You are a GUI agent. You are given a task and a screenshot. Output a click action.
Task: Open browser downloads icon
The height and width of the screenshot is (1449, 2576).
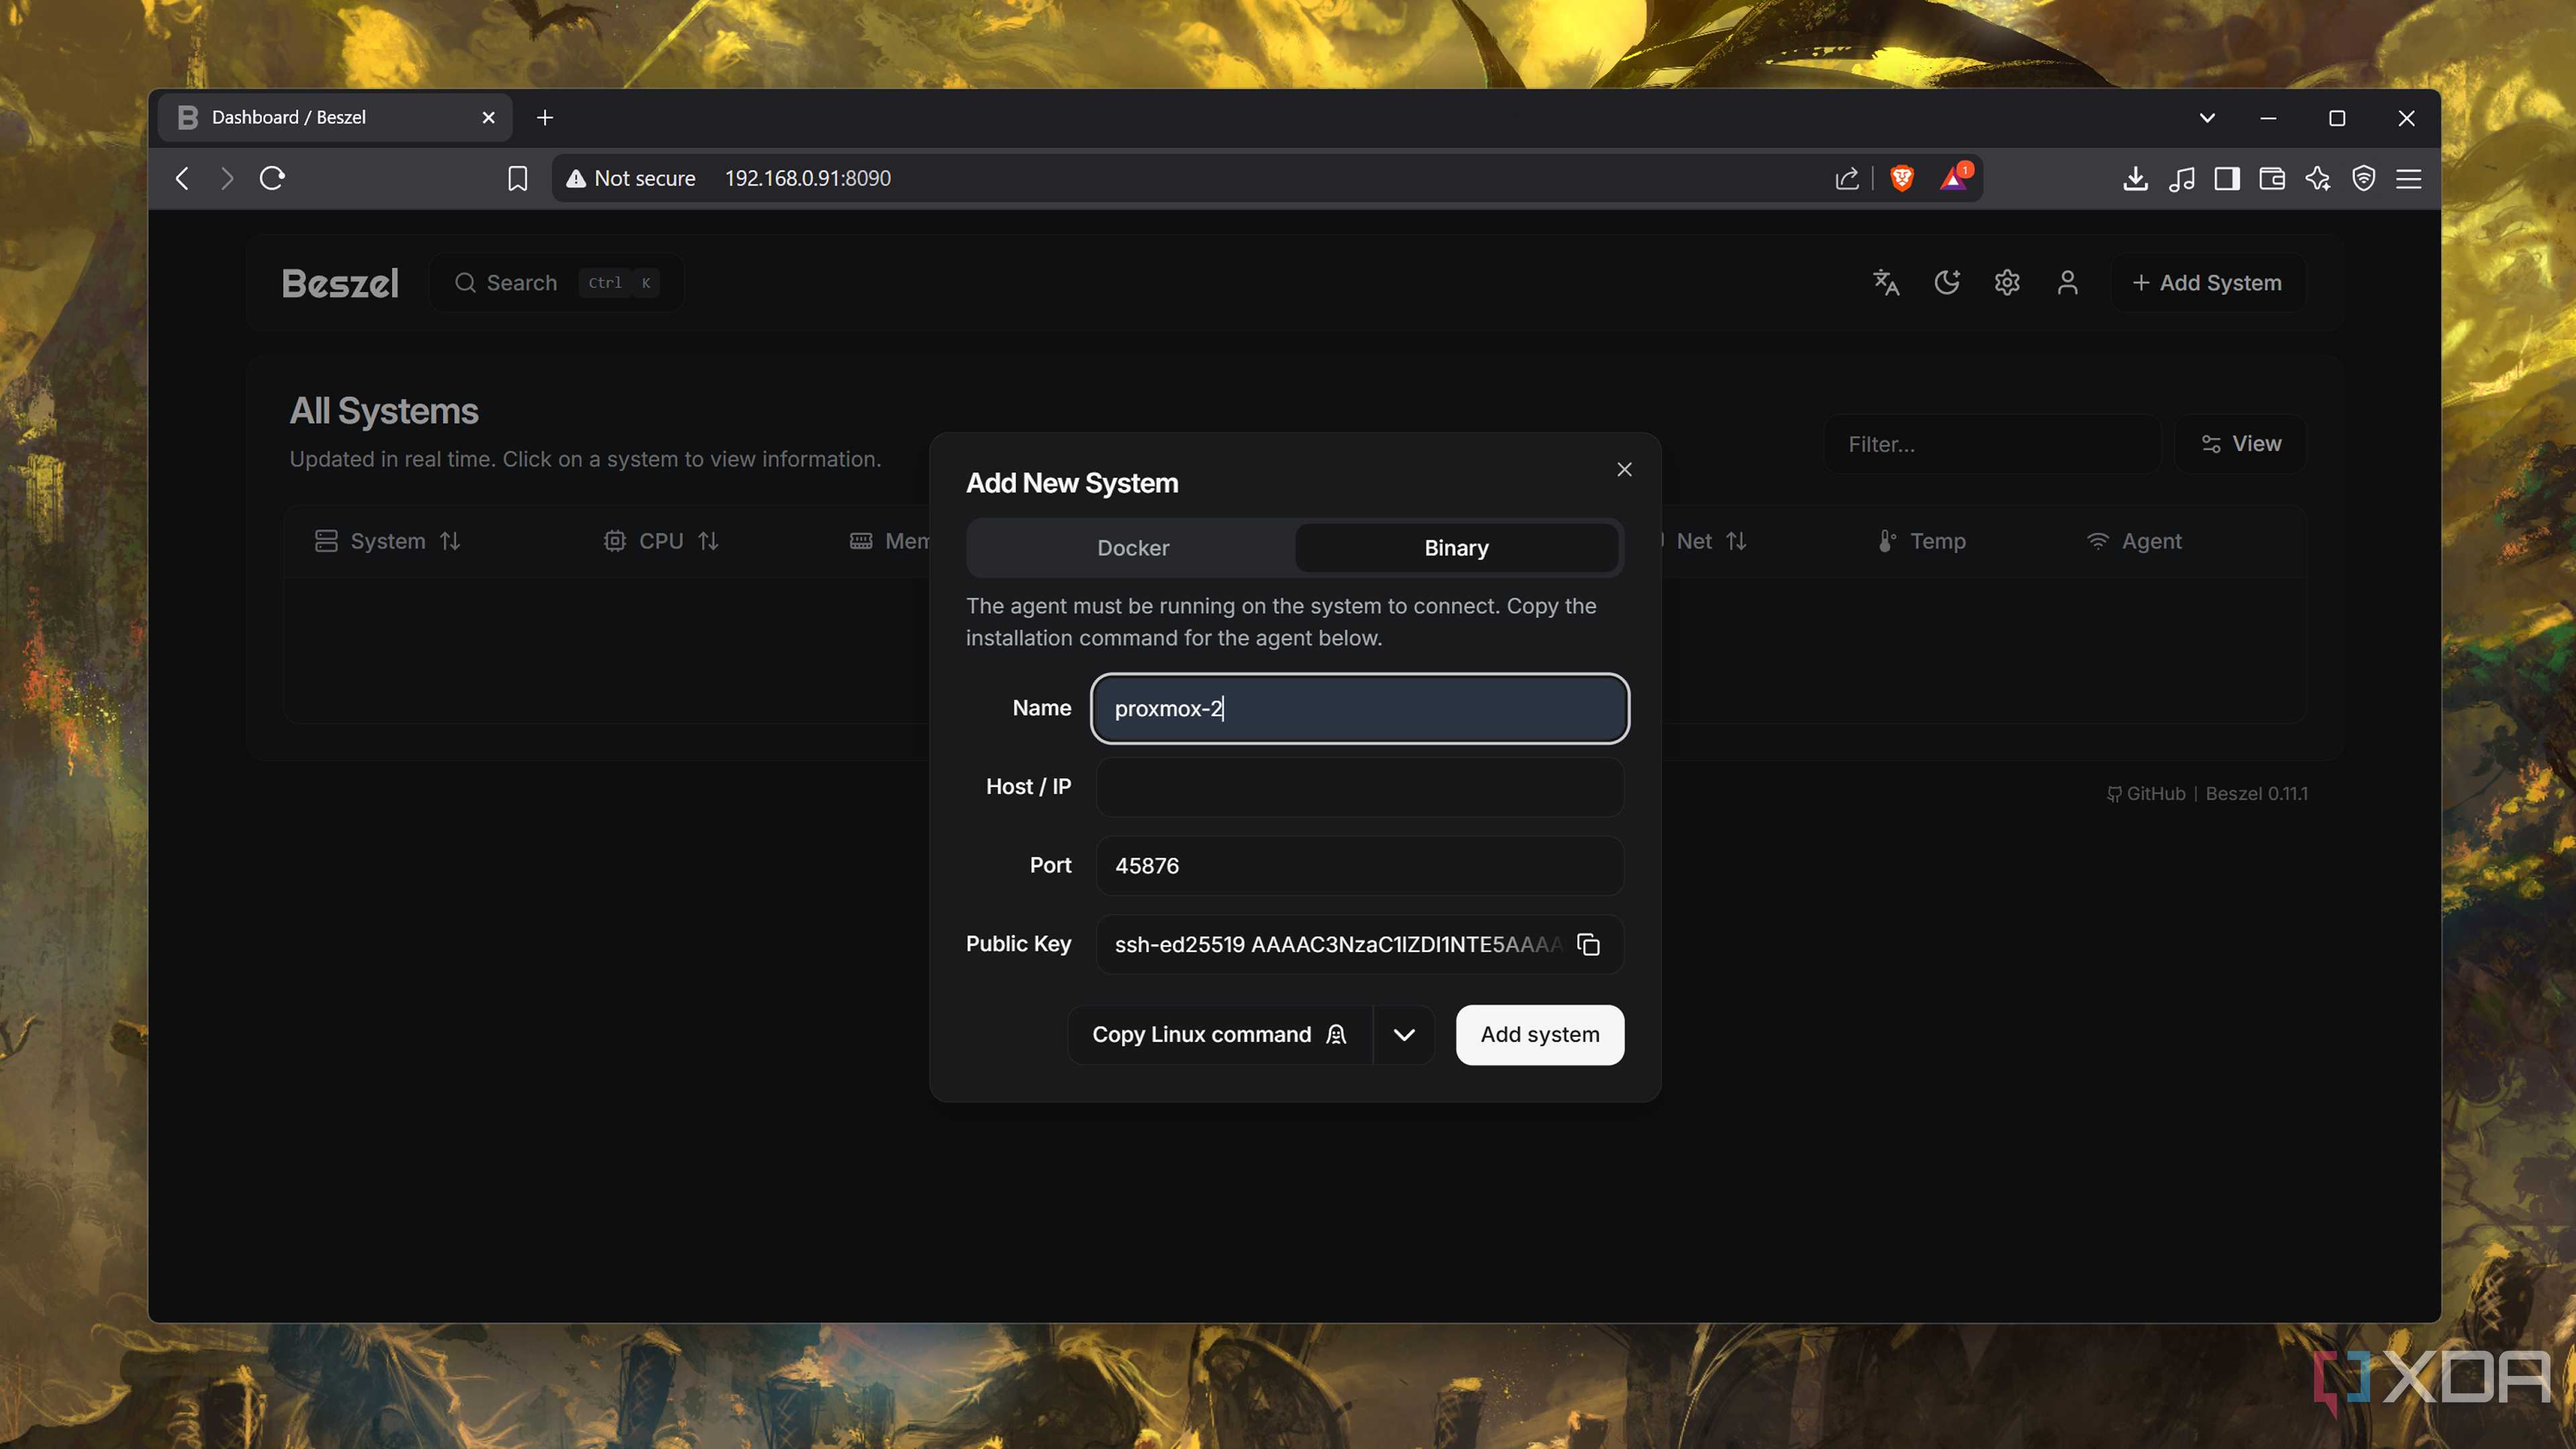(2135, 178)
